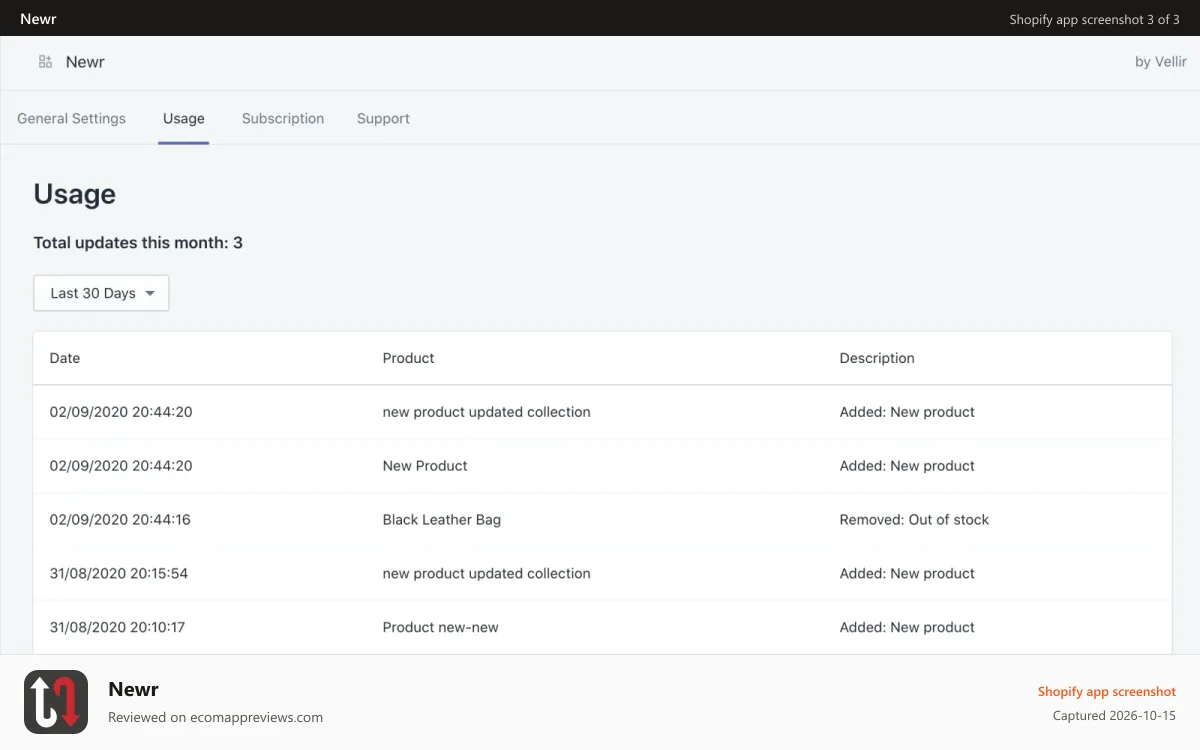Screen dimensions: 1200x750
Task: Open the General Settings tab
Action: 72,118
